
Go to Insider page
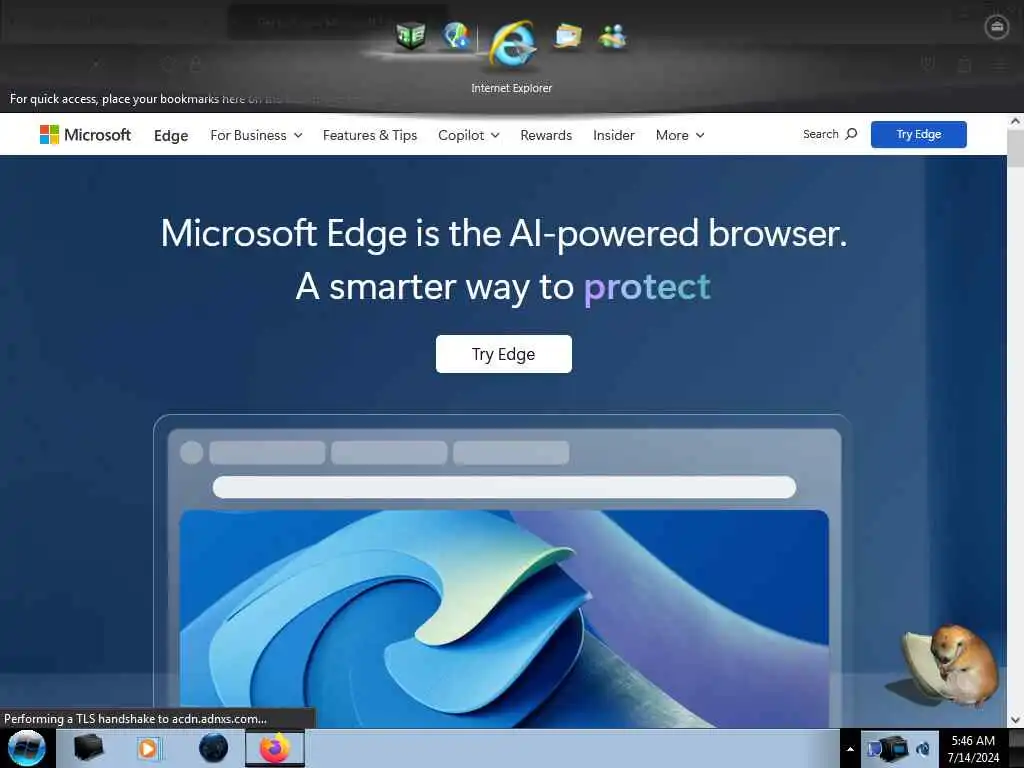pos(614,135)
